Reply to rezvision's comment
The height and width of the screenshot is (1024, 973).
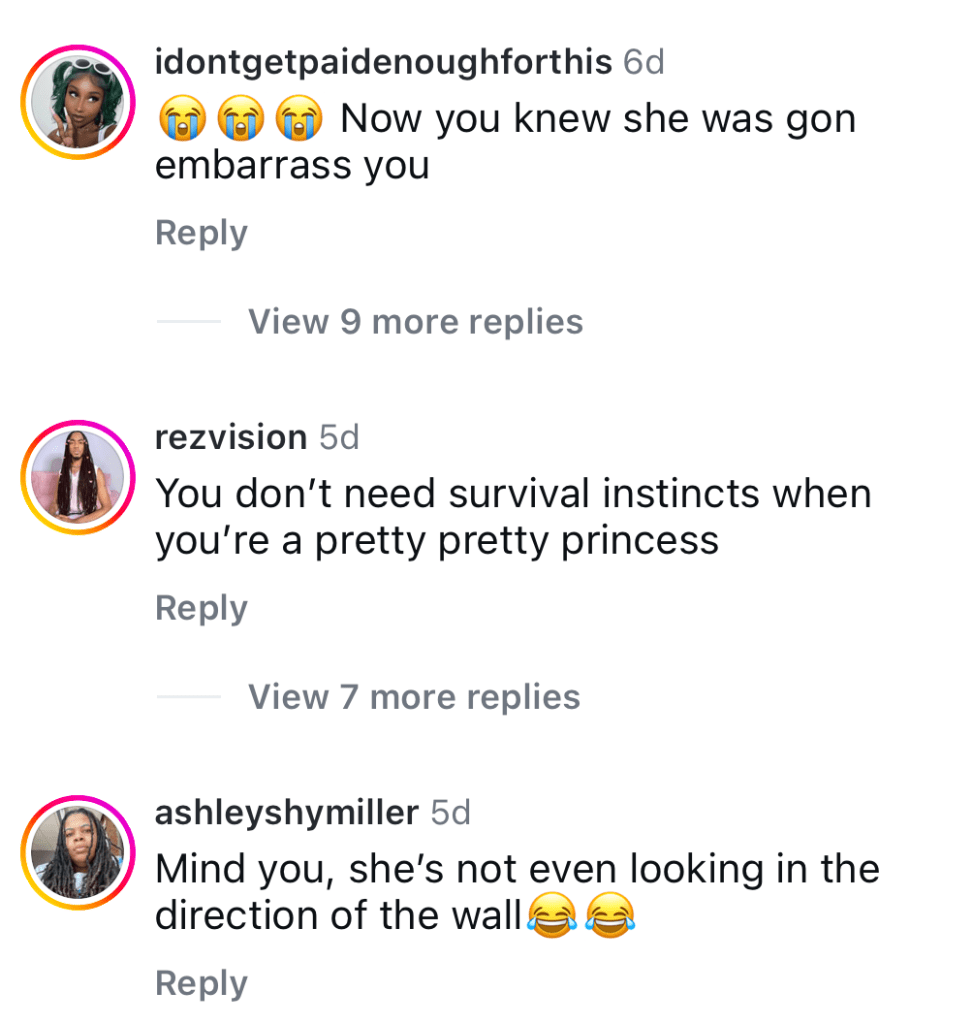coord(201,608)
